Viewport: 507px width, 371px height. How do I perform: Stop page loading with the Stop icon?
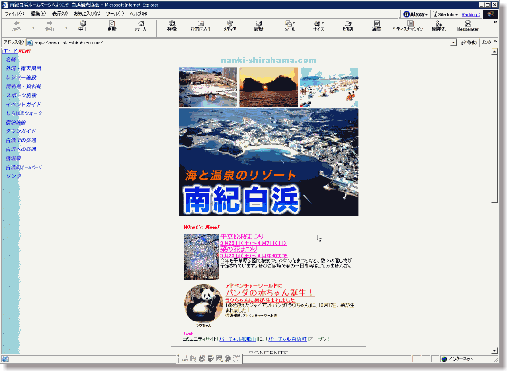pos(83,26)
